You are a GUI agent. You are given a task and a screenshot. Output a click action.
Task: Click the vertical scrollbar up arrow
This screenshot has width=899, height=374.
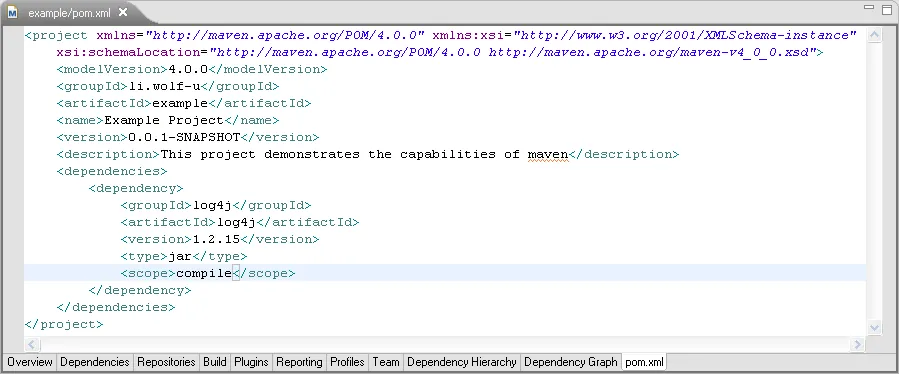tap(874, 36)
